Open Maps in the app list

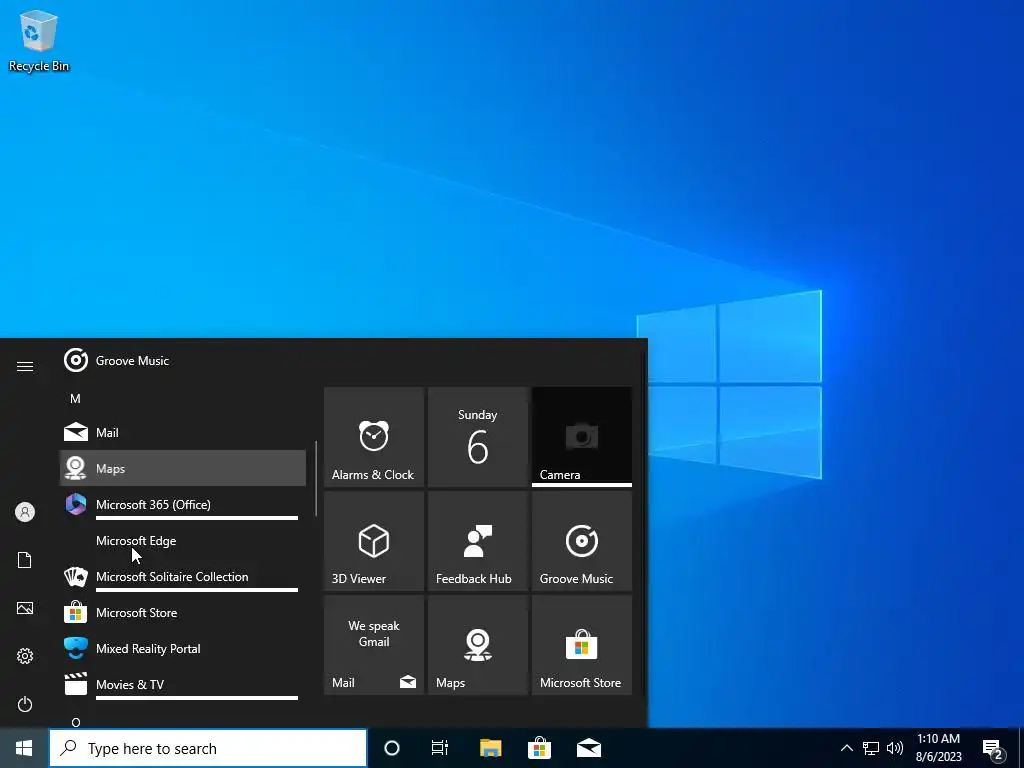183,468
